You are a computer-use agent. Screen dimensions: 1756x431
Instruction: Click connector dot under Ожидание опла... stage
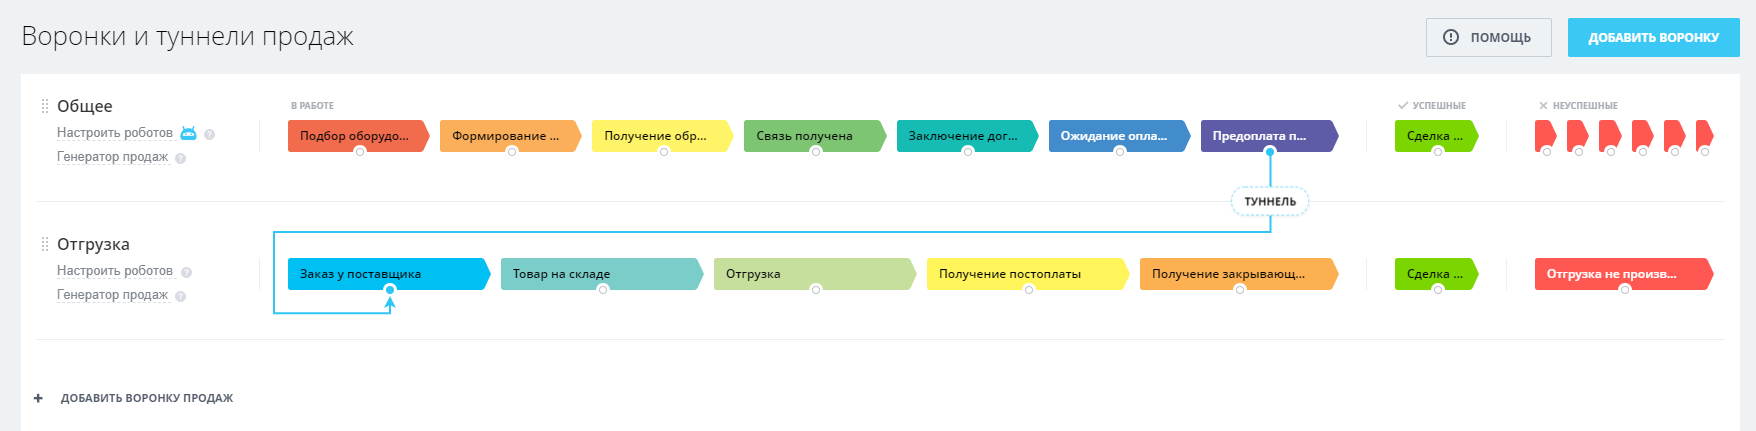(1120, 152)
